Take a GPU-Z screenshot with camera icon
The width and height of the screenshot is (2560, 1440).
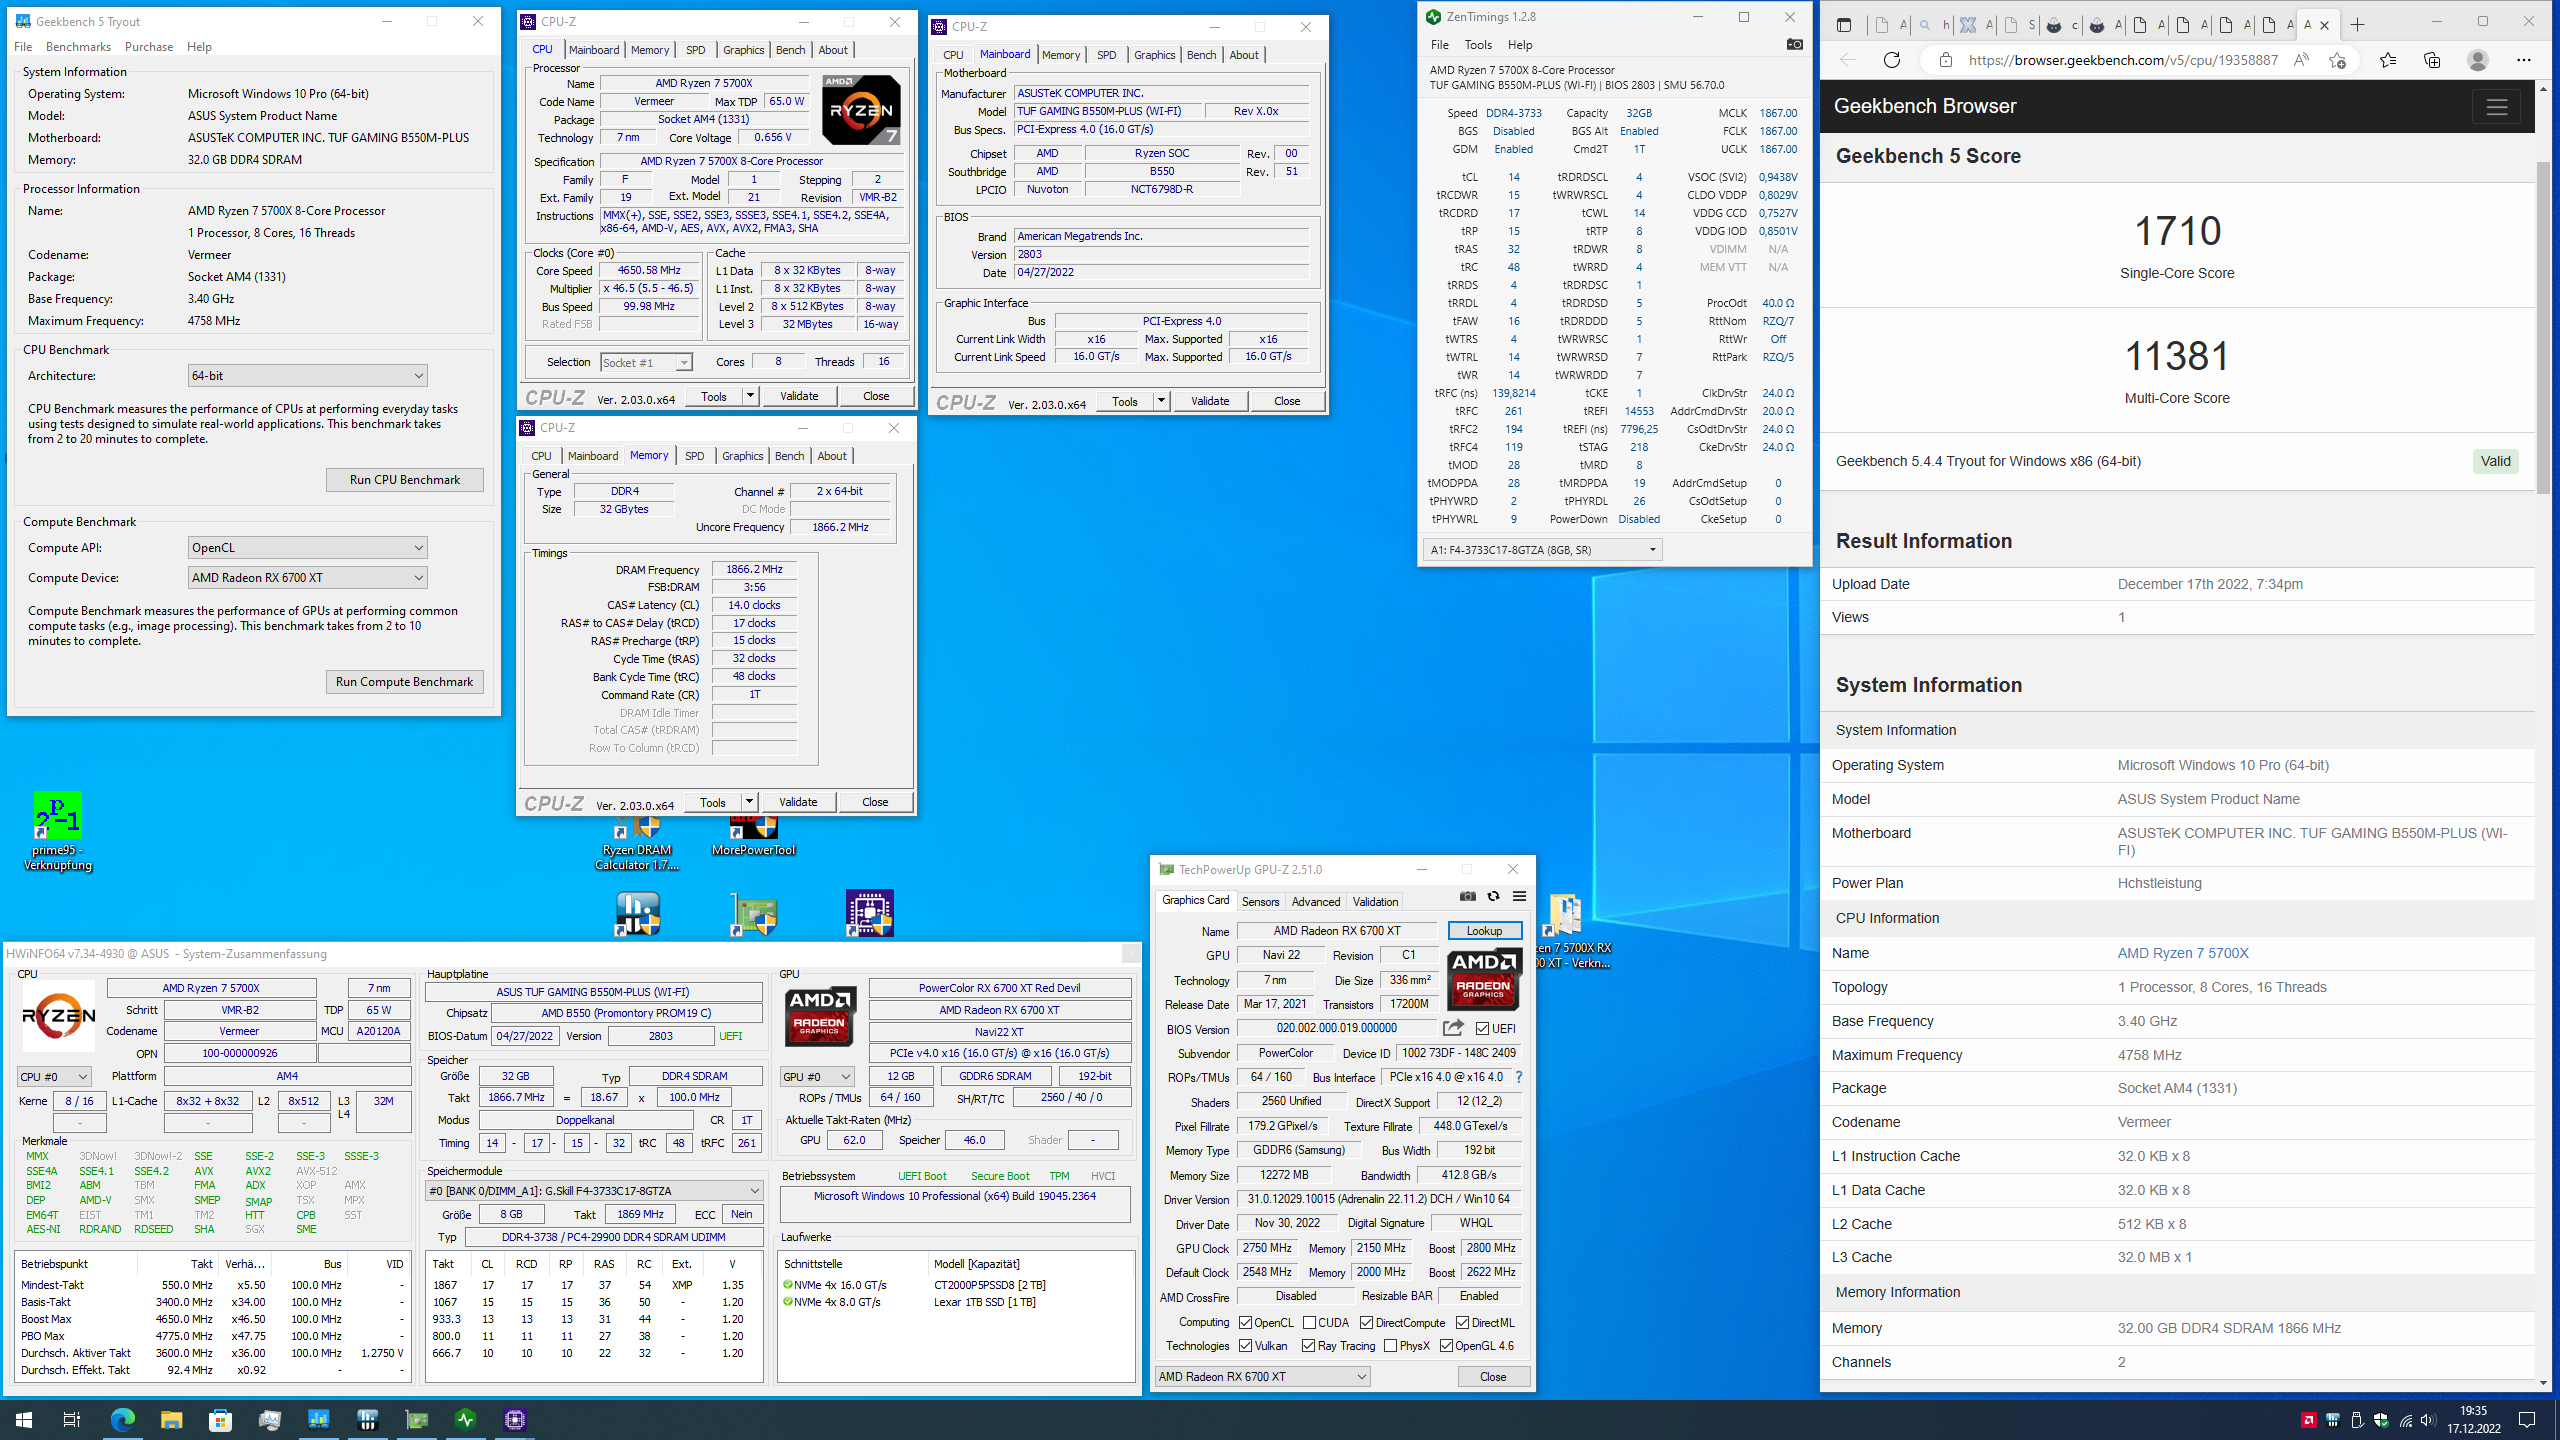click(1467, 896)
